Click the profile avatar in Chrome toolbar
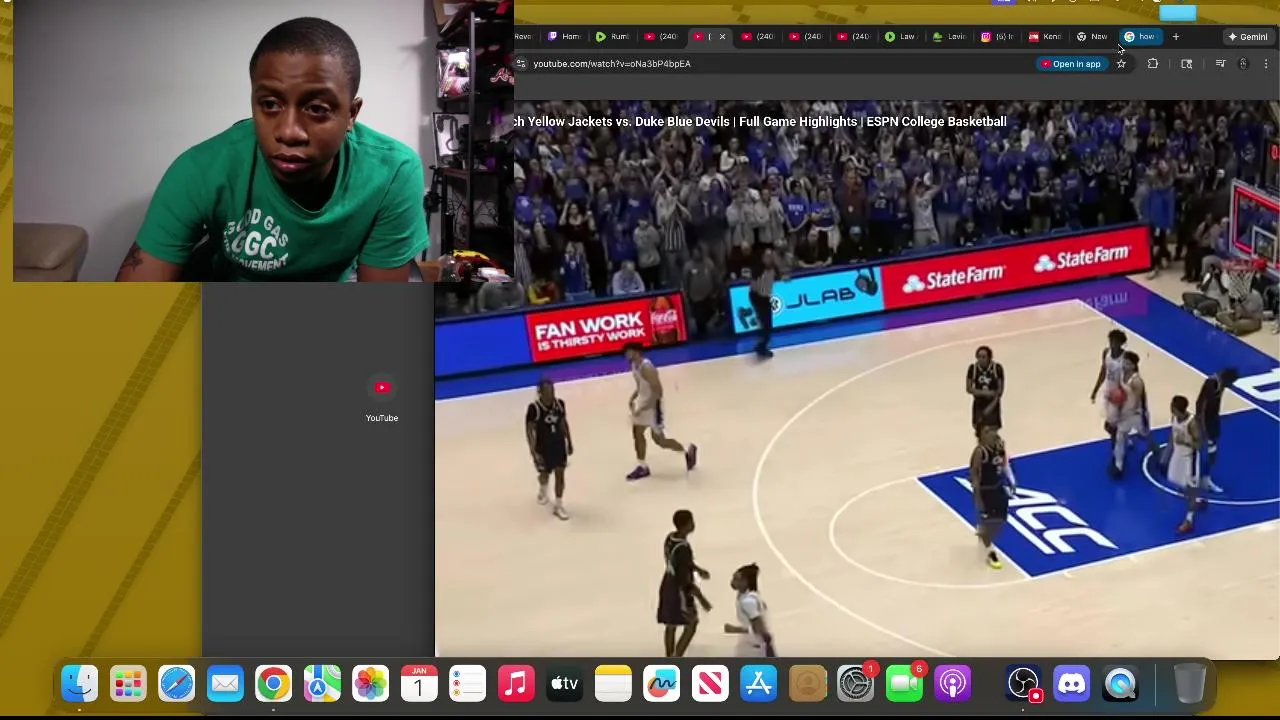This screenshot has width=1280, height=720. tap(1243, 64)
